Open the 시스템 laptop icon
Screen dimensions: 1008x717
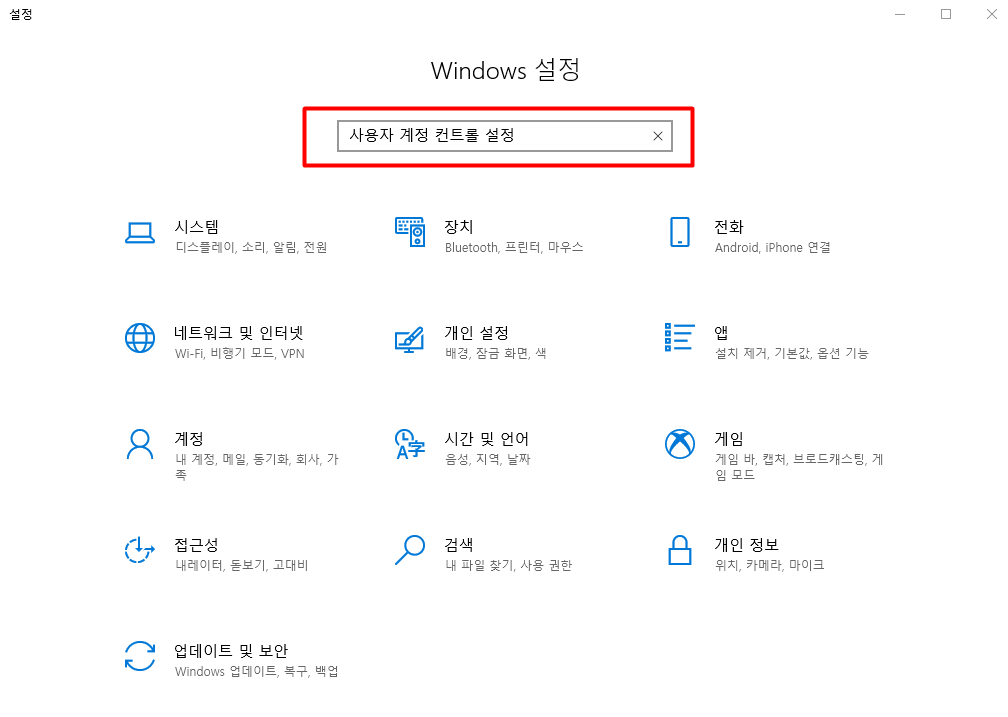click(x=140, y=233)
